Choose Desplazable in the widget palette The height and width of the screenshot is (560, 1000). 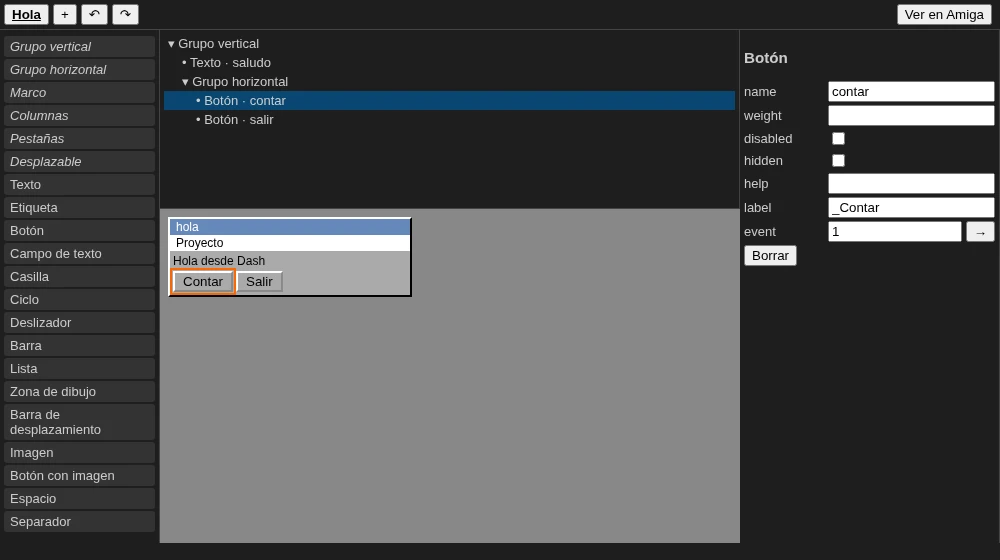point(79,161)
